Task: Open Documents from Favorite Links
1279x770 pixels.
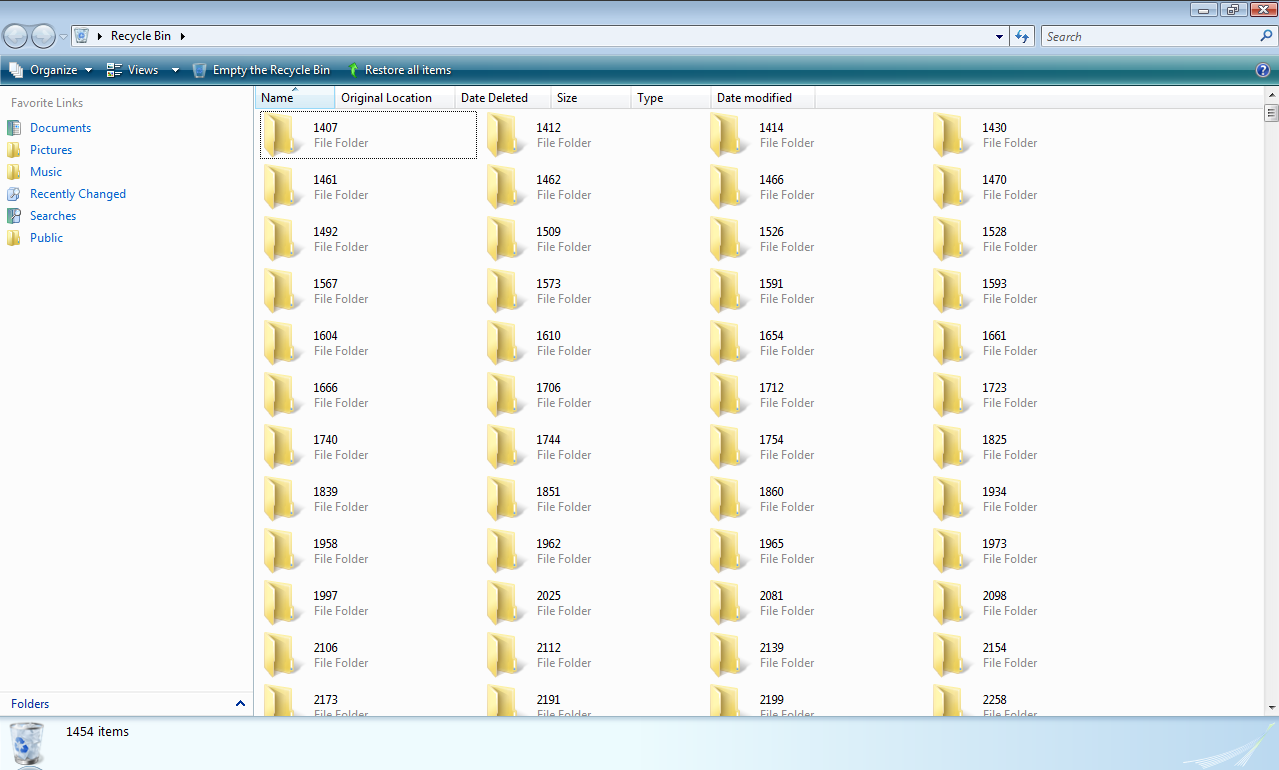Action: (x=60, y=127)
